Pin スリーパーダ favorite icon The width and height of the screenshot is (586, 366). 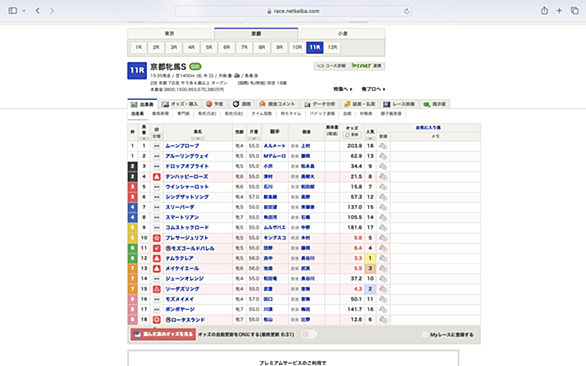tap(383, 207)
